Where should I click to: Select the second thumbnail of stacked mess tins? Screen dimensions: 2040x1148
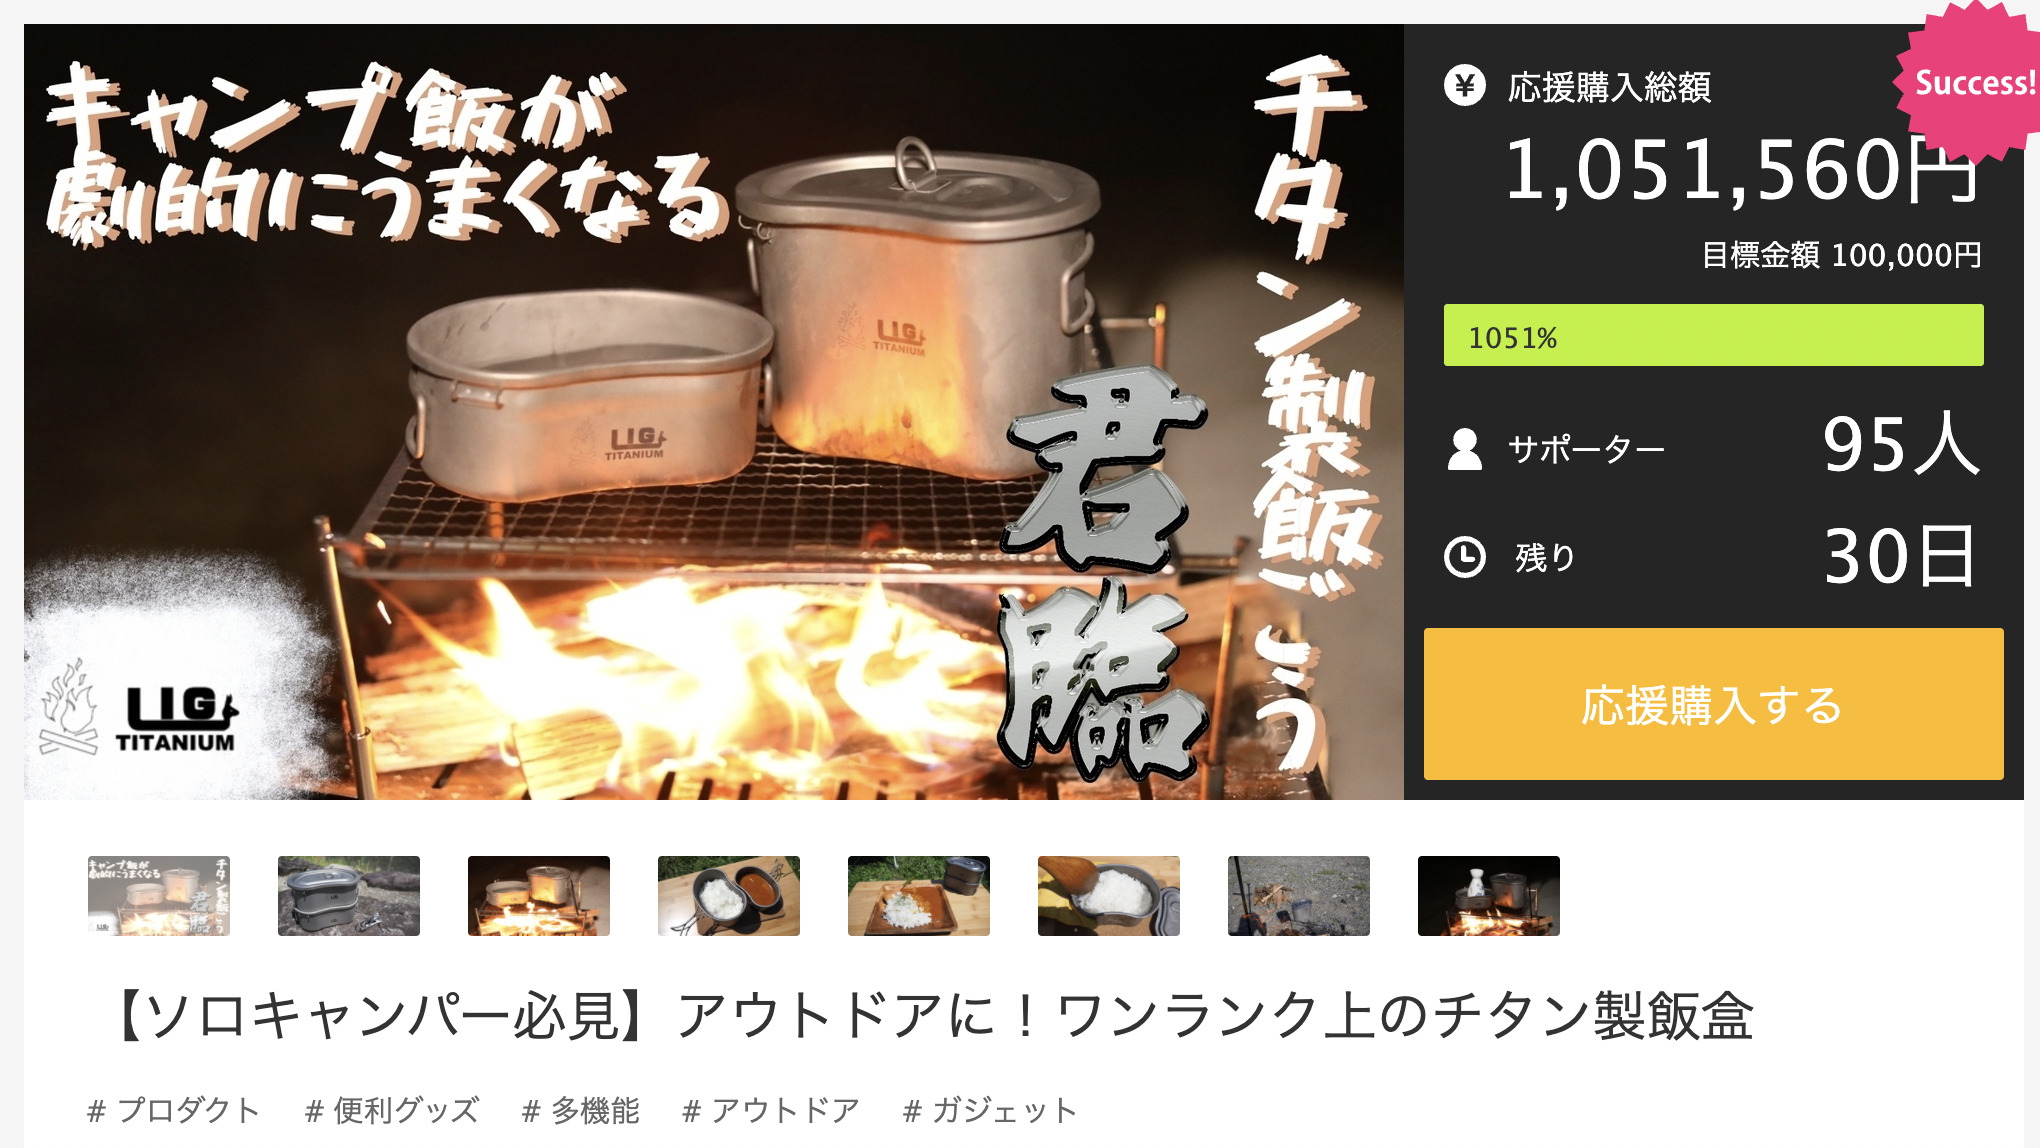pos(349,896)
